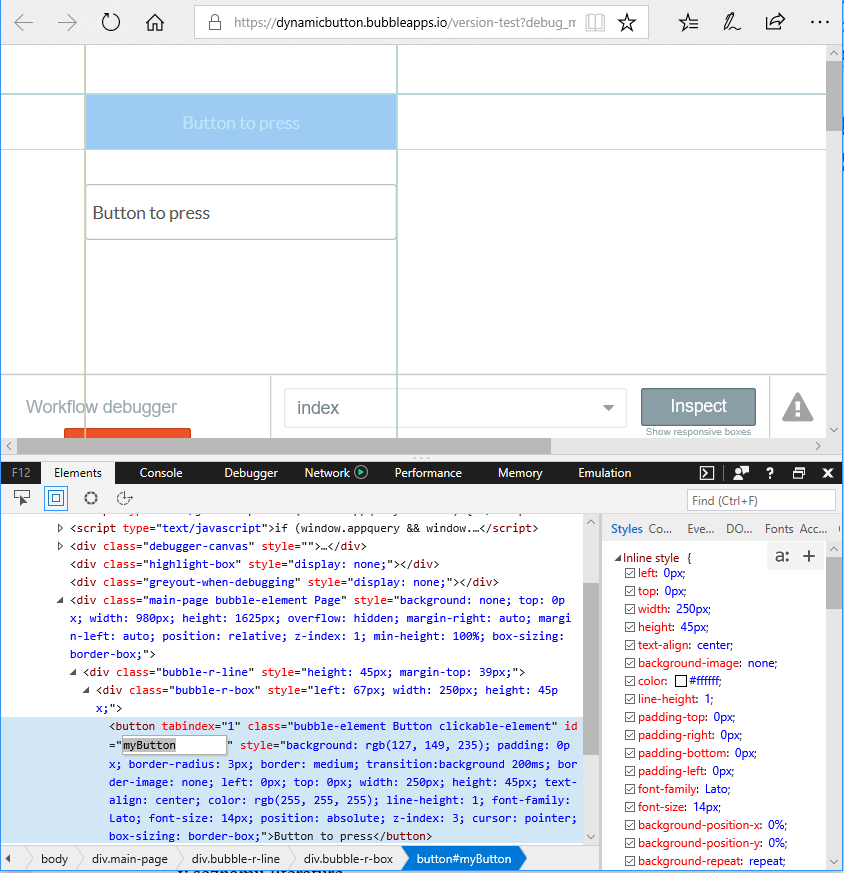The width and height of the screenshot is (844, 873).
Task: Open the send feedback icon
Action: pos(740,473)
